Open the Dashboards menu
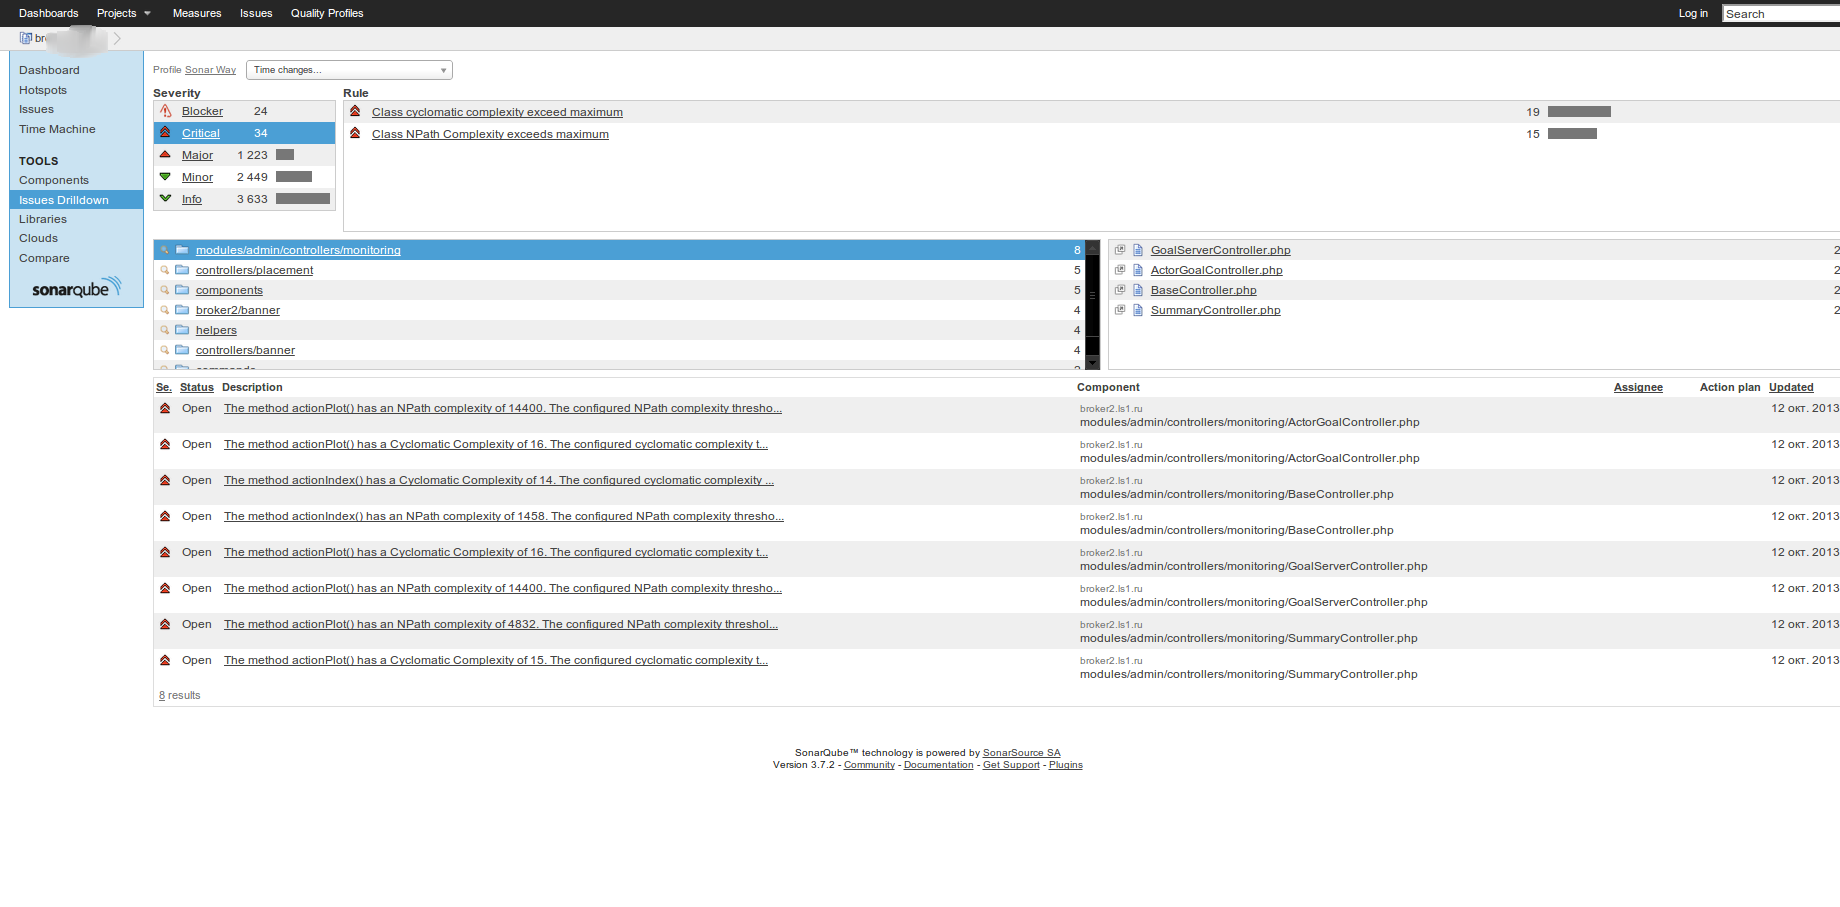Image resolution: width=1840 pixels, height=907 pixels. pos(48,13)
